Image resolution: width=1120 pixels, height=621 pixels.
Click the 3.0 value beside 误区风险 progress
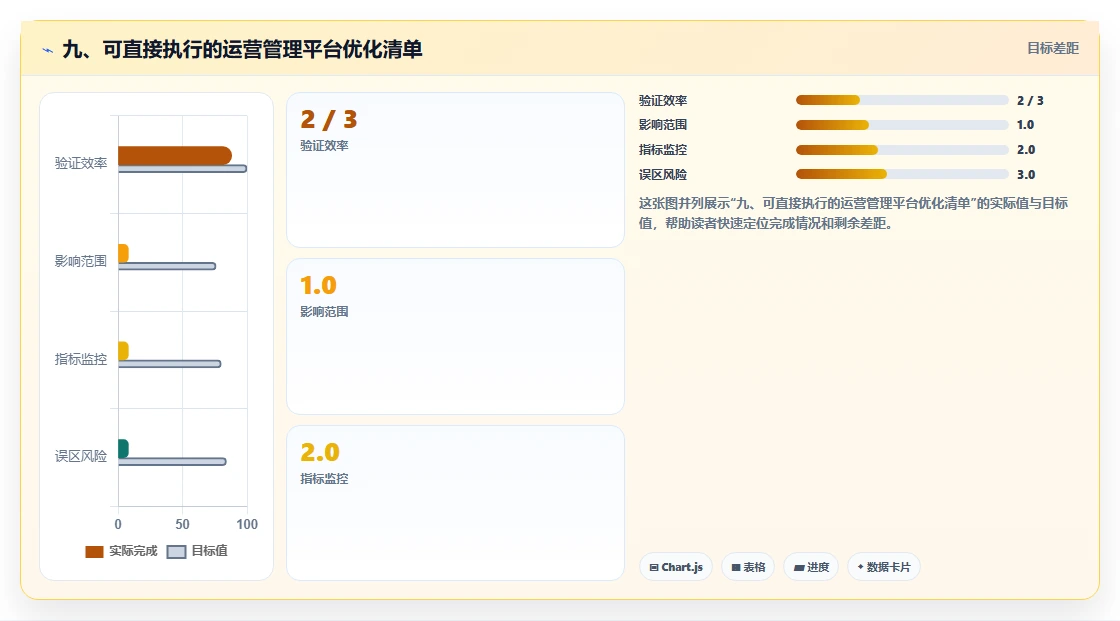(x=1026, y=174)
